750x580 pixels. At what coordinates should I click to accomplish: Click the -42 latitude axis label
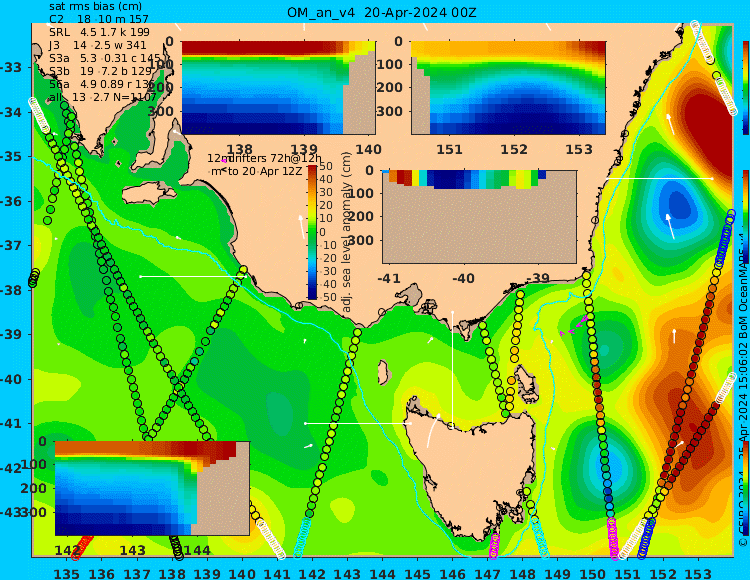(11, 468)
